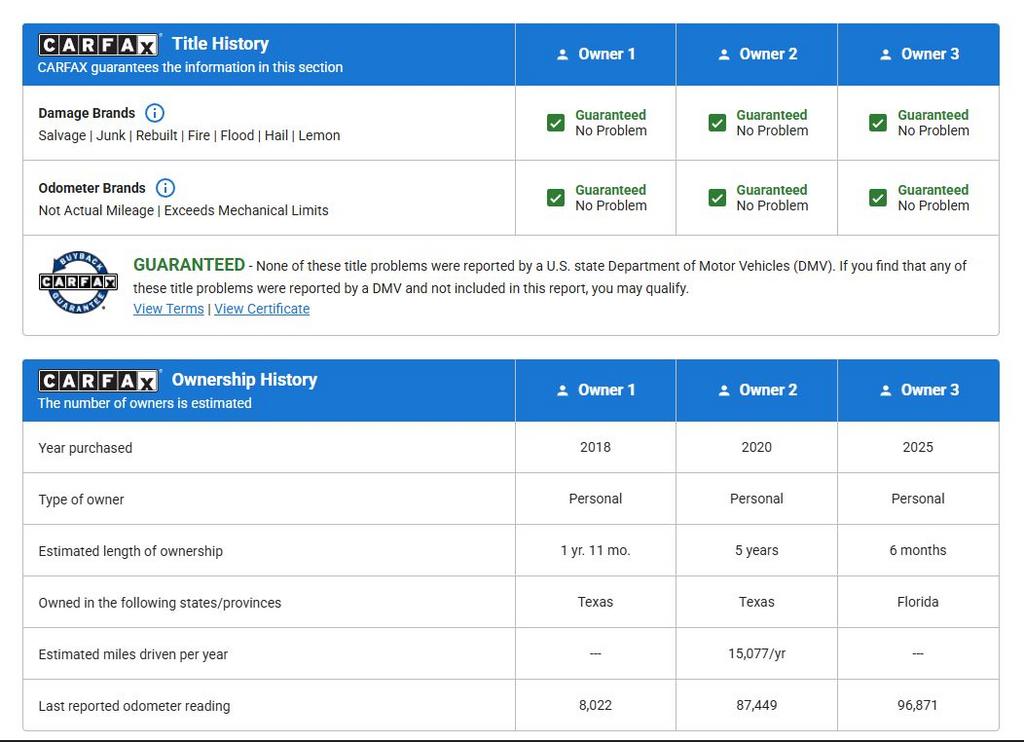Screen dimensions: 1024x742
Task: Select the Owner 2 column header in Title History
Action: tap(757, 54)
